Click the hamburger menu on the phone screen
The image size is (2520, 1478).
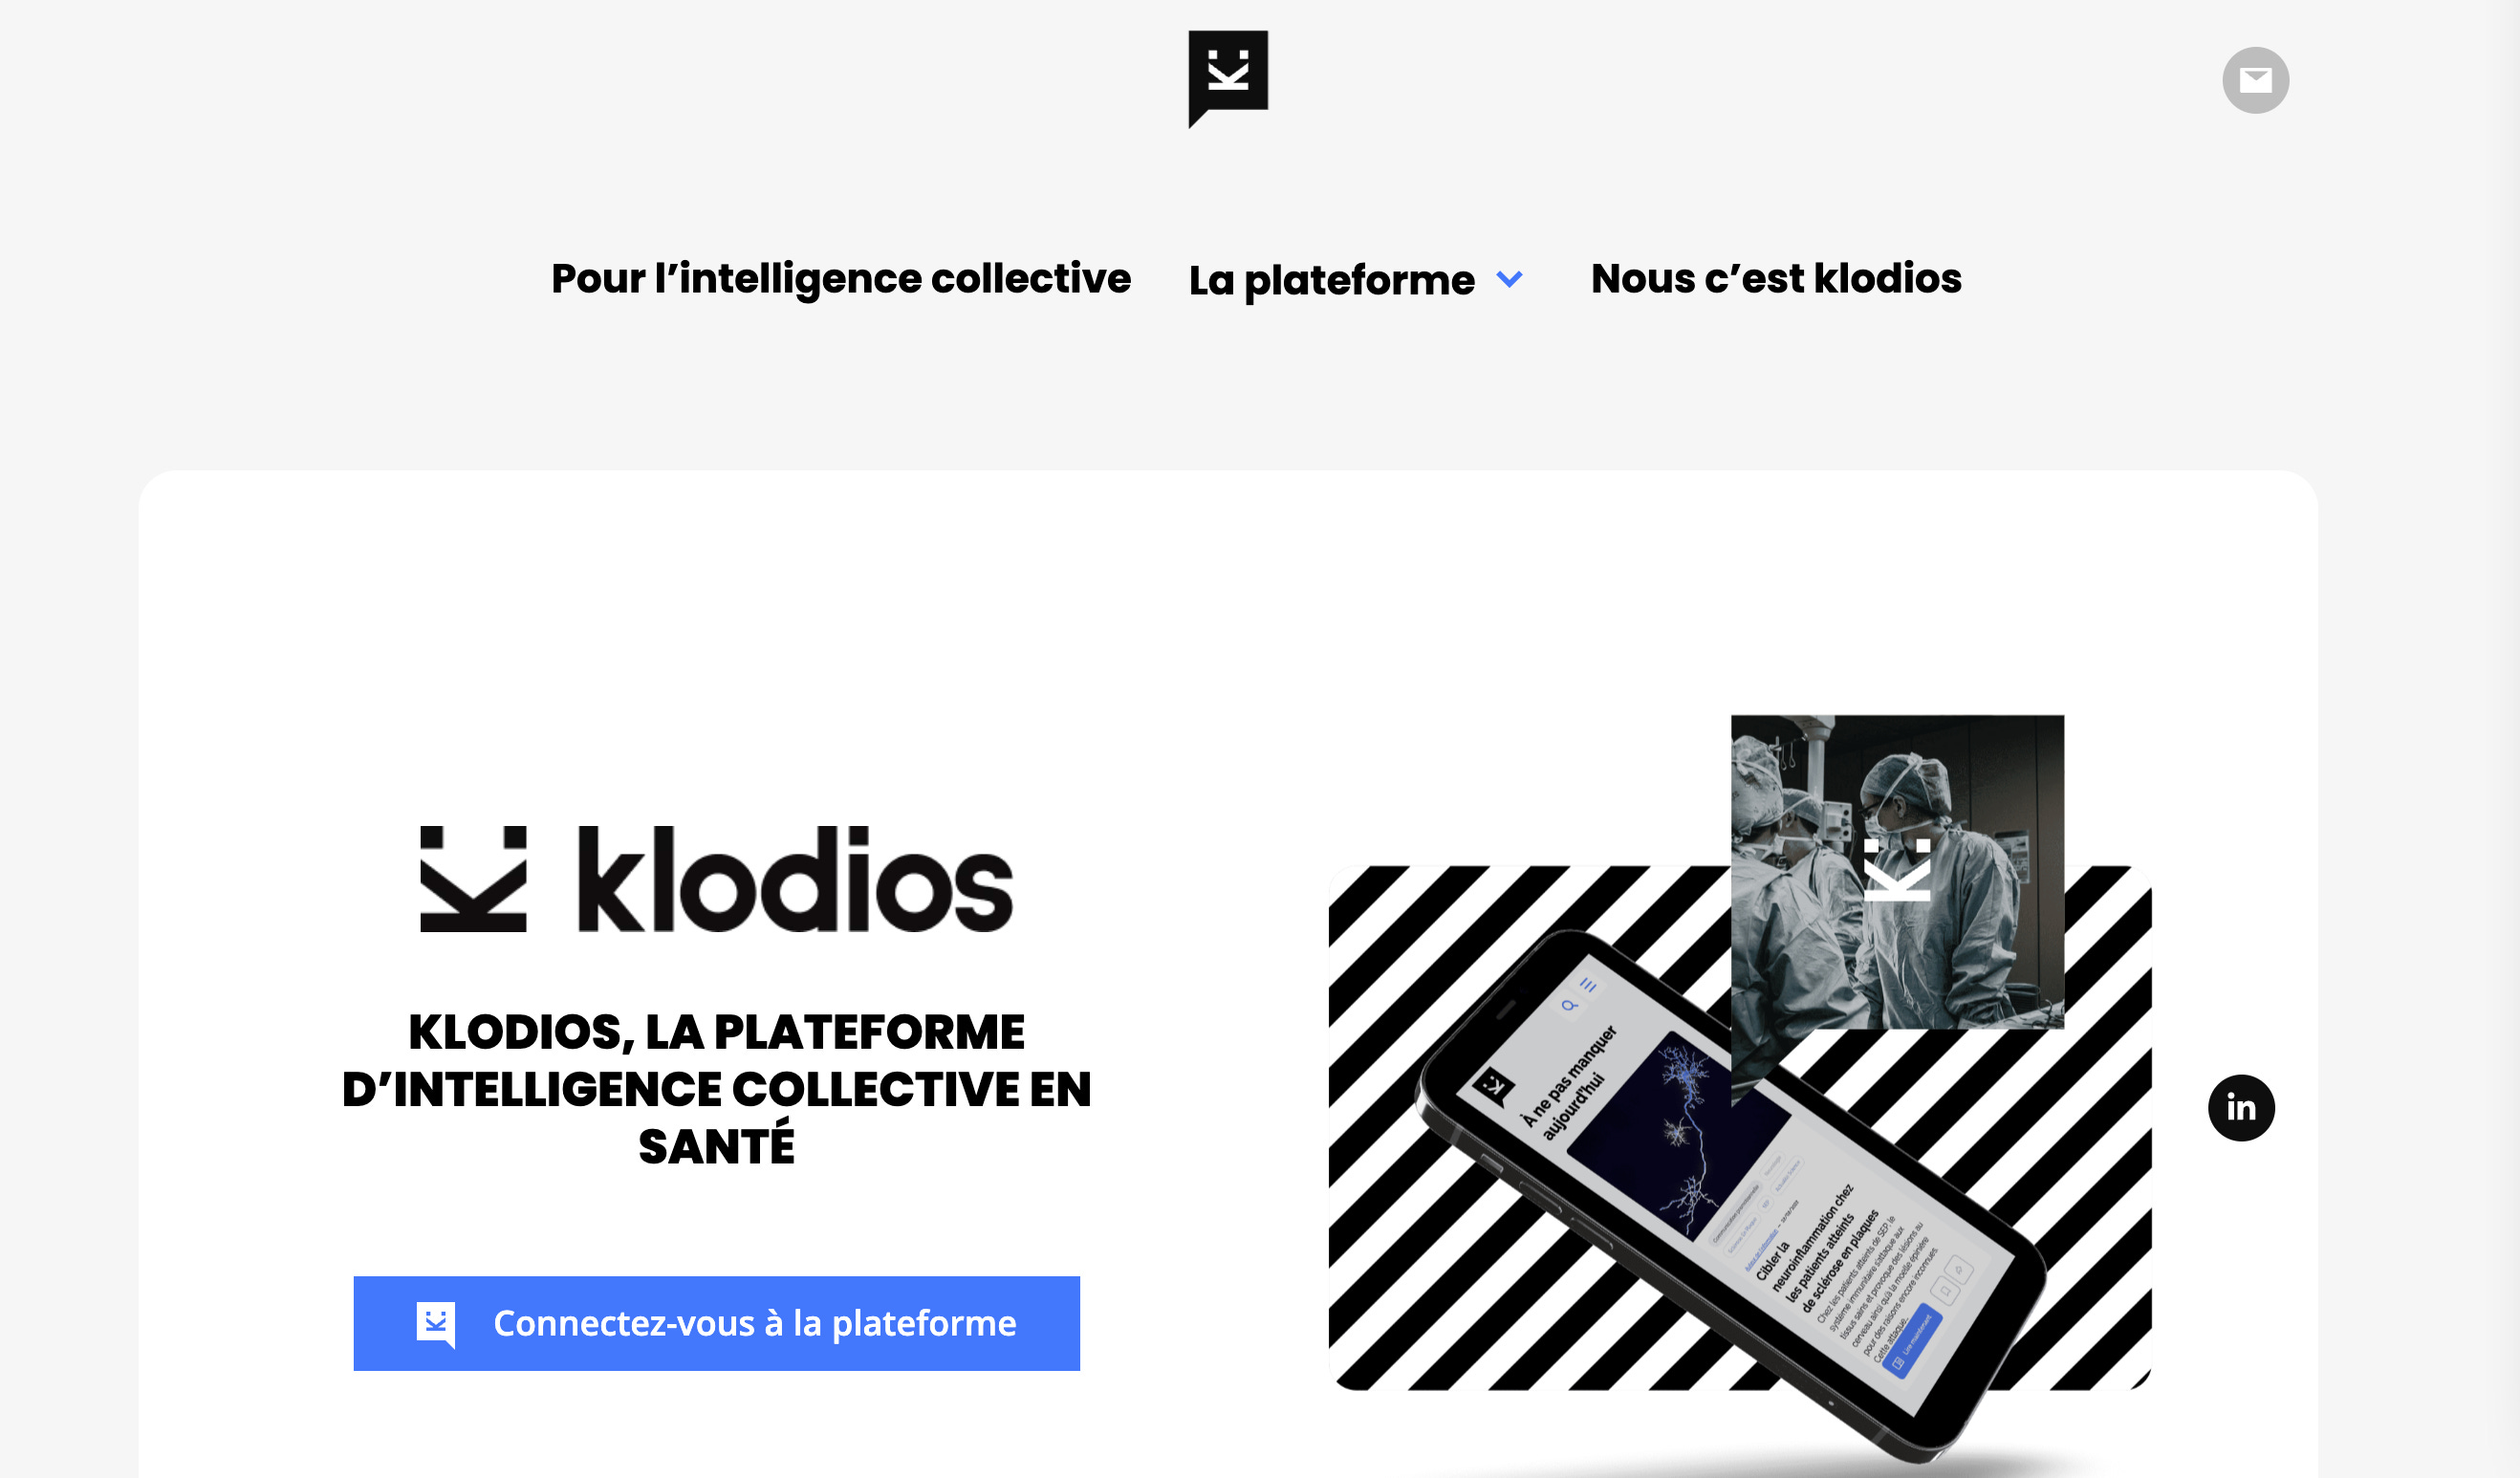click(x=1588, y=985)
